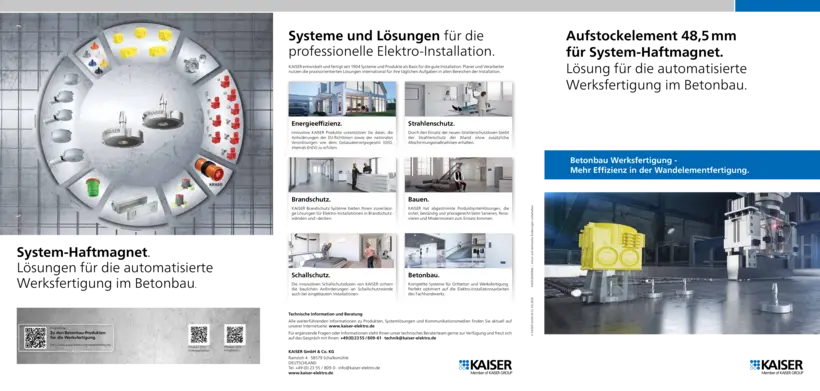Open the Schallschutz bedroom photo

click(x=343, y=250)
